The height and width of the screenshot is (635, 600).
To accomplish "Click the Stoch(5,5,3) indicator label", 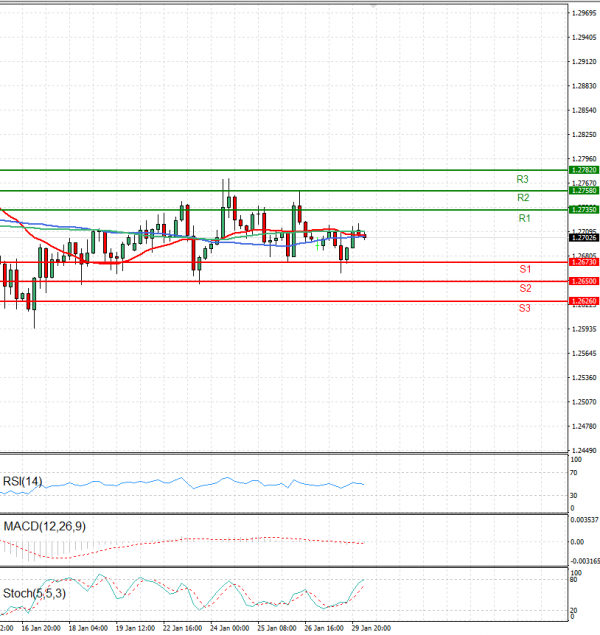I will pyautogui.click(x=34, y=593).
